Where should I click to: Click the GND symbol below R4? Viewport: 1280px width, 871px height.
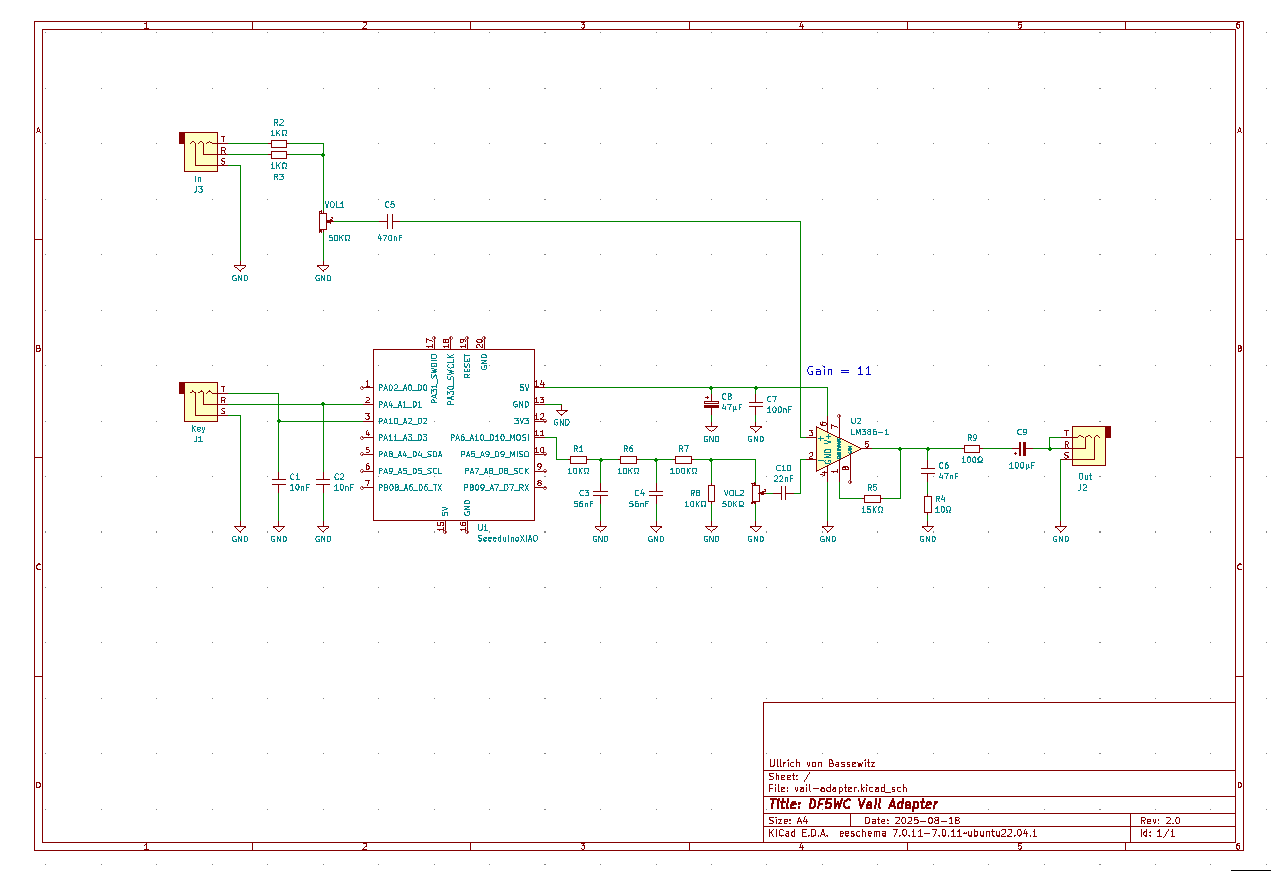tap(928, 532)
